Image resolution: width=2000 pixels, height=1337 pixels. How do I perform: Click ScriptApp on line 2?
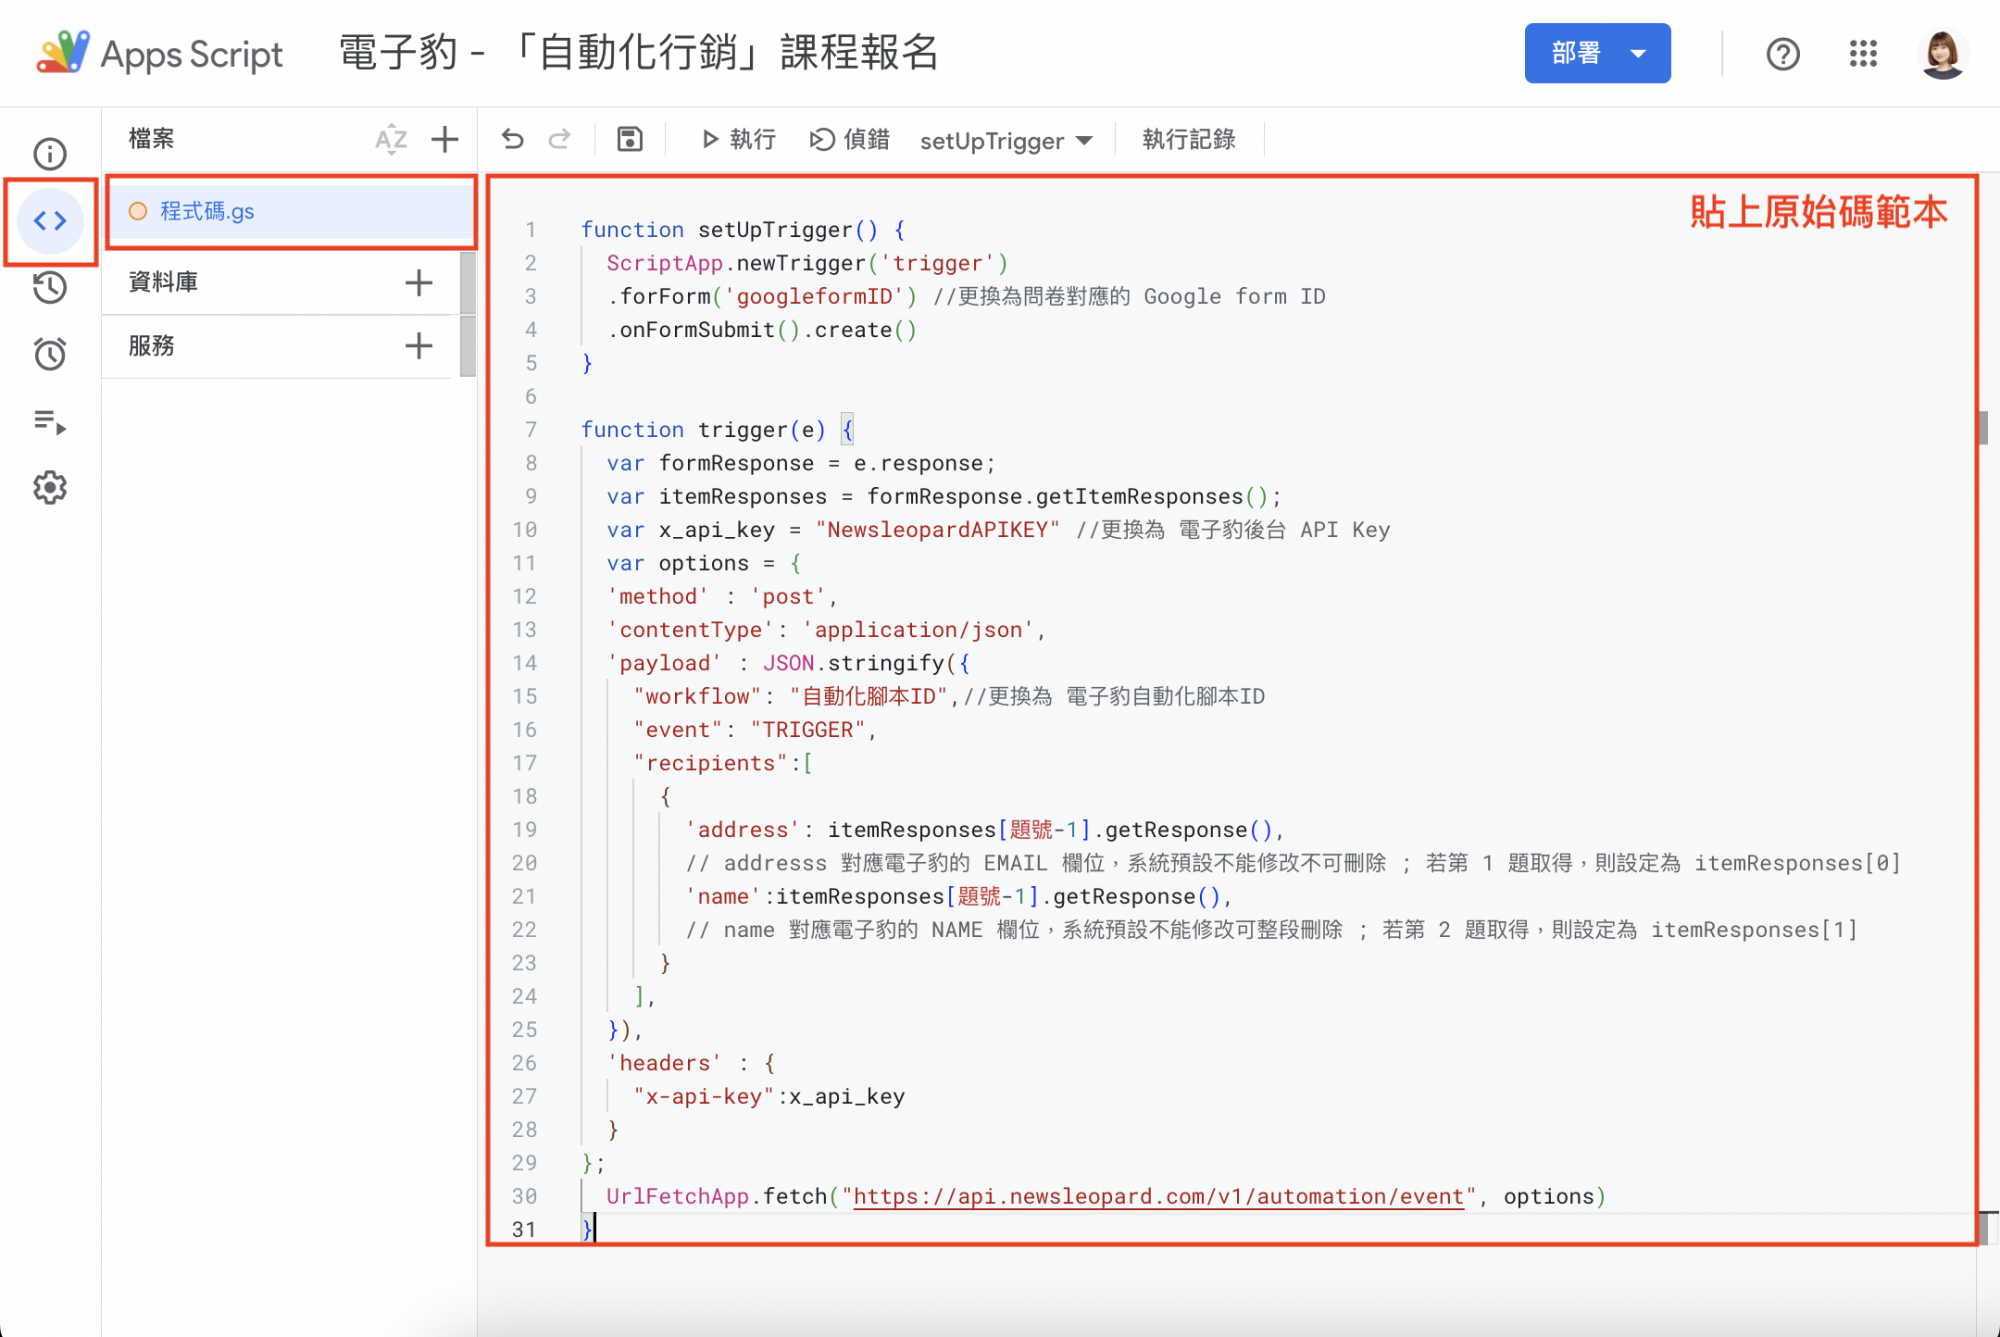click(665, 263)
